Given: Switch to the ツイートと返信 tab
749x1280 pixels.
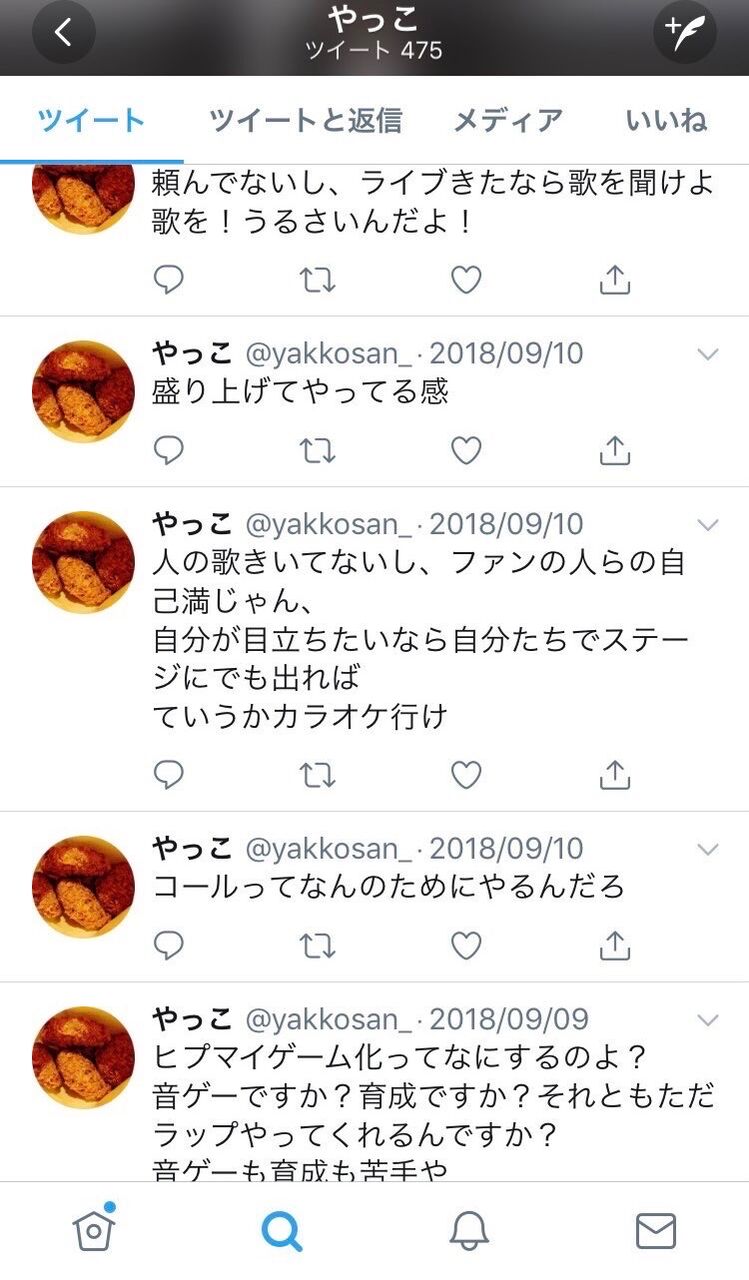Looking at the screenshot, I should tap(306, 121).
